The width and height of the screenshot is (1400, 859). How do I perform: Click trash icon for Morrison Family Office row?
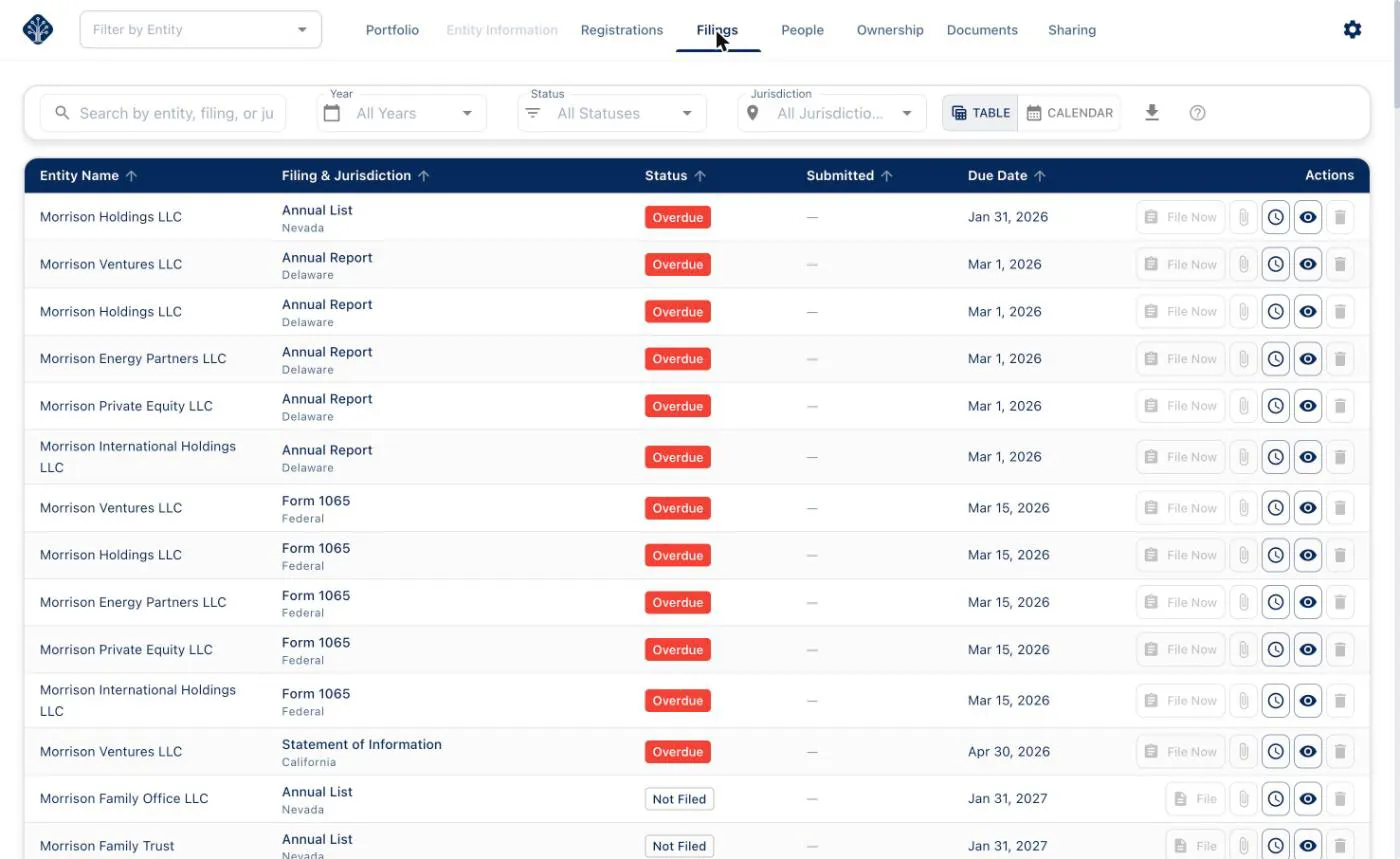pyautogui.click(x=1340, y=799)
